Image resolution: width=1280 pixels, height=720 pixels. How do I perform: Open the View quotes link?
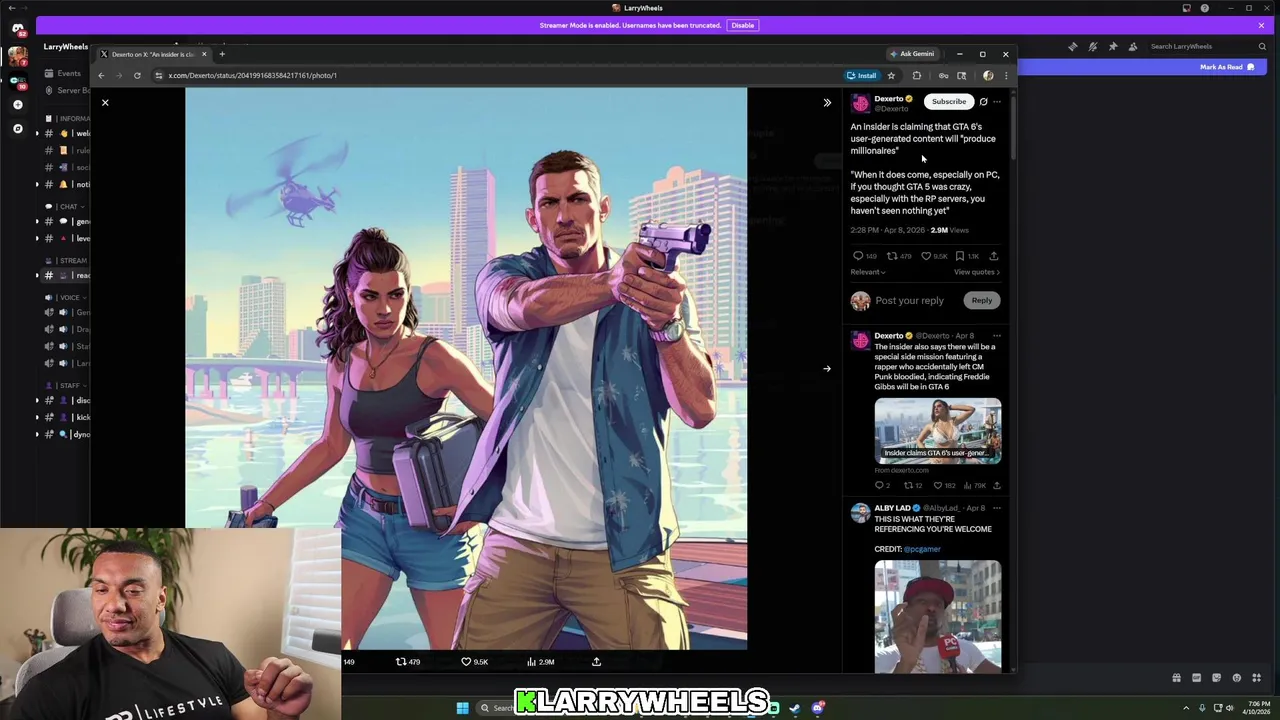tap(977, 272)
